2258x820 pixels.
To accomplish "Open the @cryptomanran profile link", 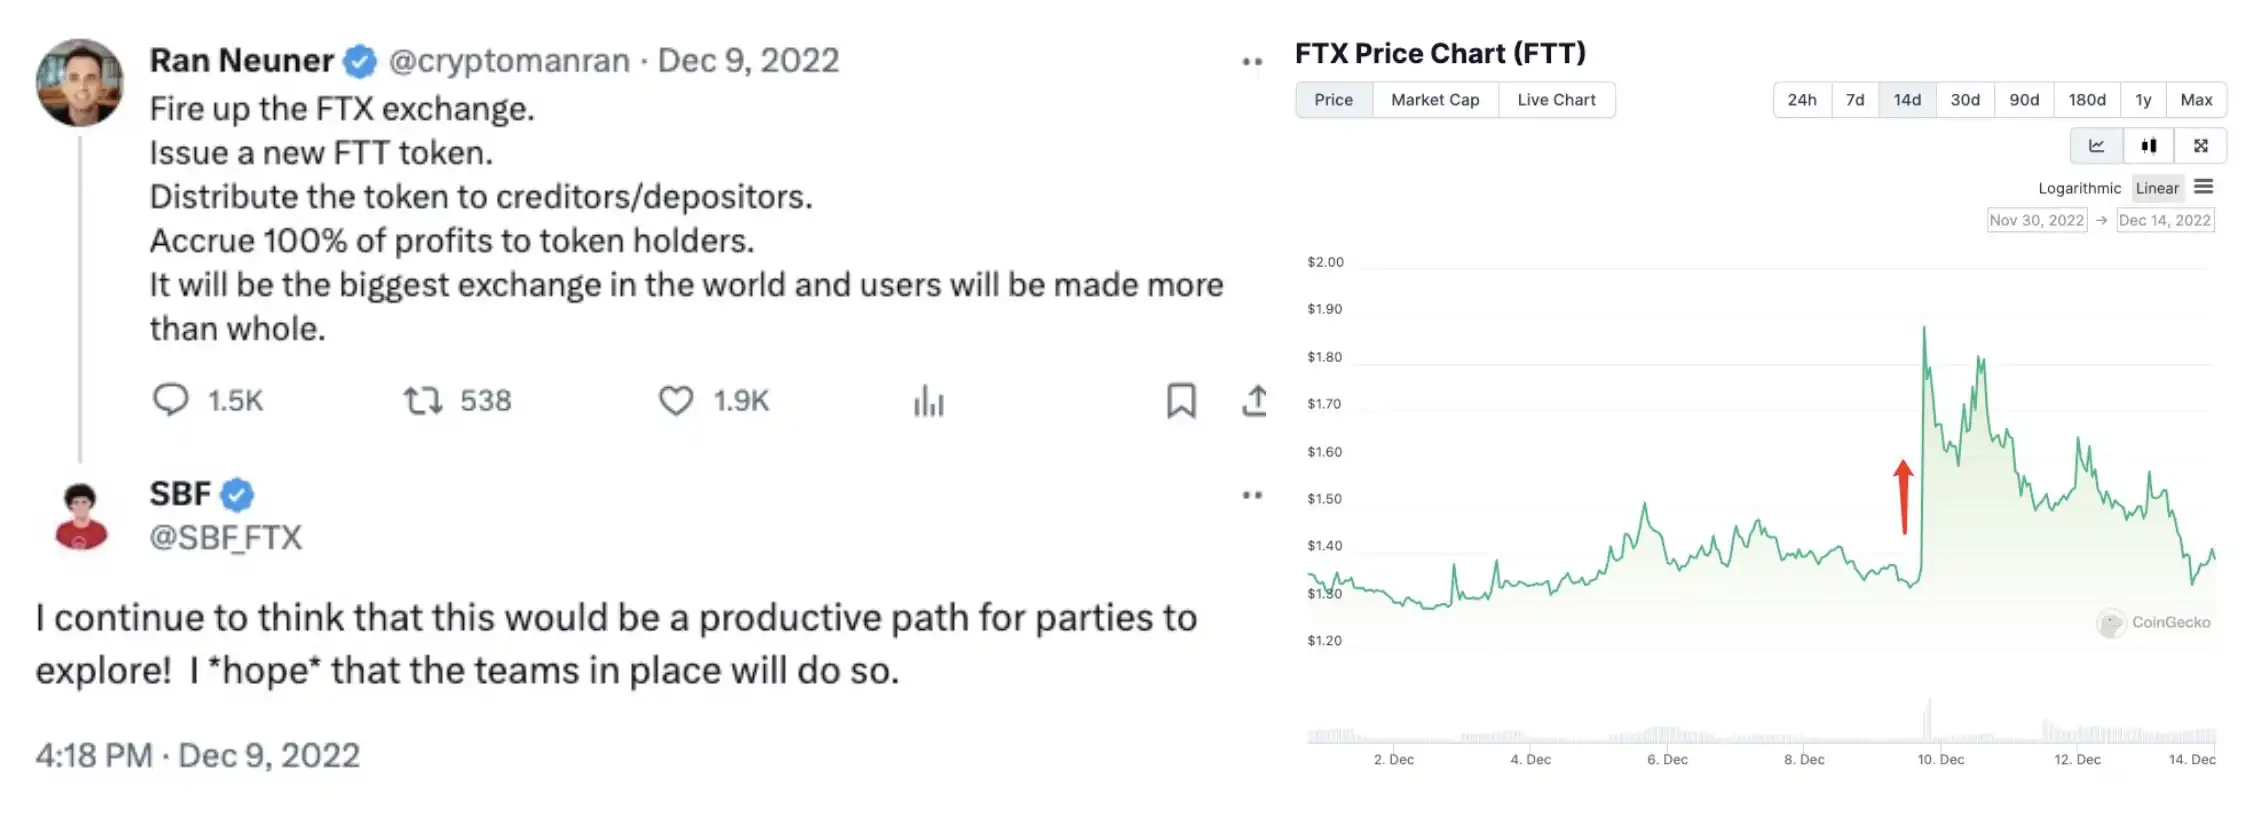I will click(x=509, y=61).
